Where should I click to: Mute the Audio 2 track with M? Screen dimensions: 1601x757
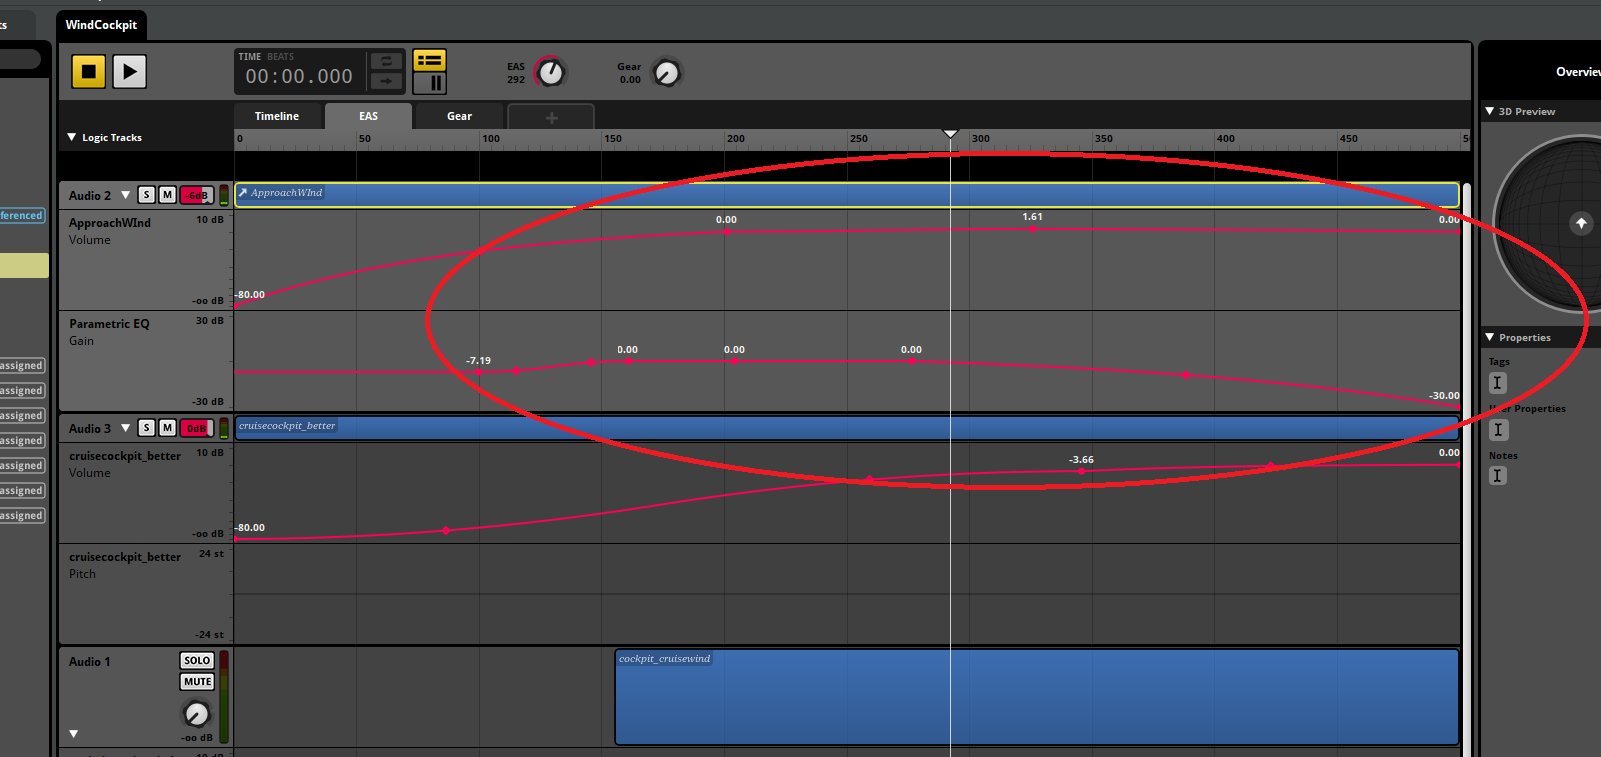tap(167, 195)
